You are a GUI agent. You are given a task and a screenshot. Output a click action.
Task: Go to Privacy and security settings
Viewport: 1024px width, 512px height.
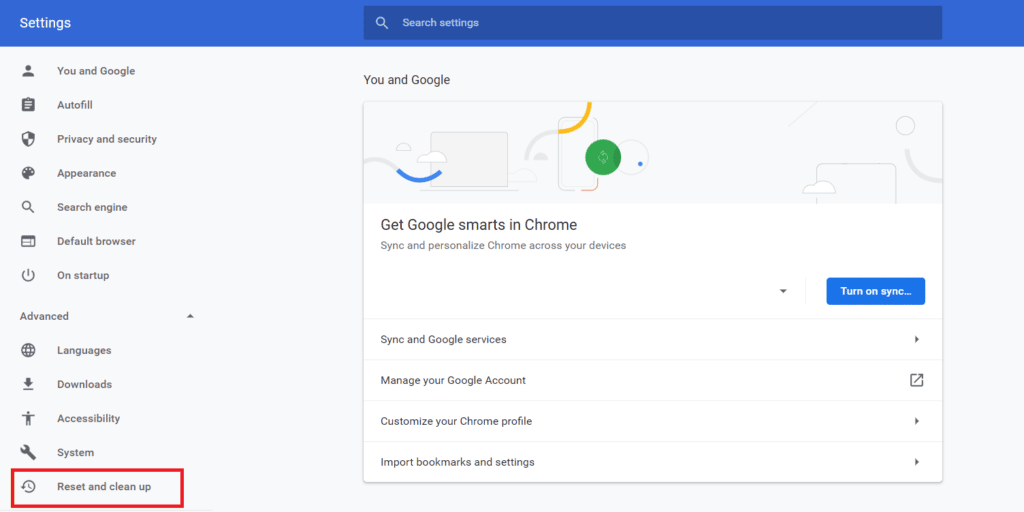click(x=107, y=139)
